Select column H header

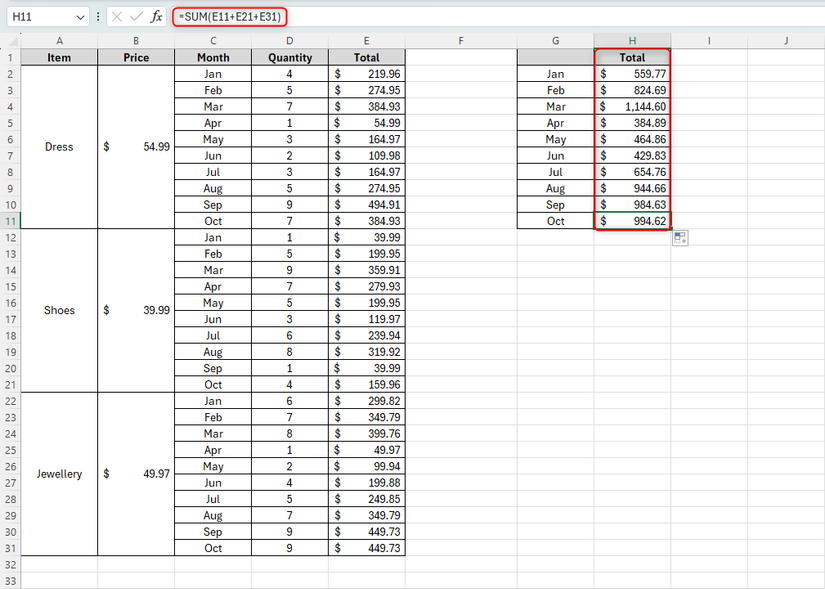click(632, 41)
